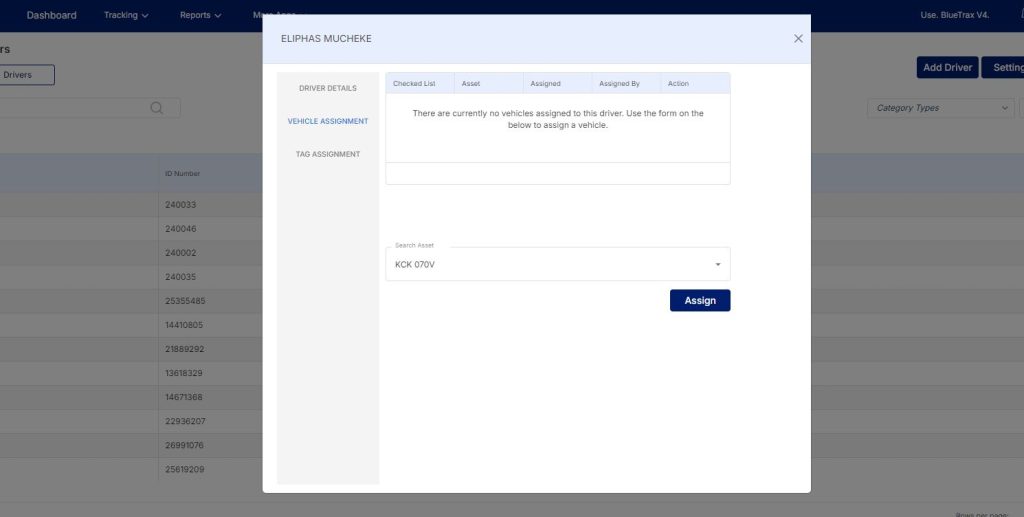This screenshot has width=1024, height=517.
Task: Select the row with ID 240033
Action: coord(181,205)
